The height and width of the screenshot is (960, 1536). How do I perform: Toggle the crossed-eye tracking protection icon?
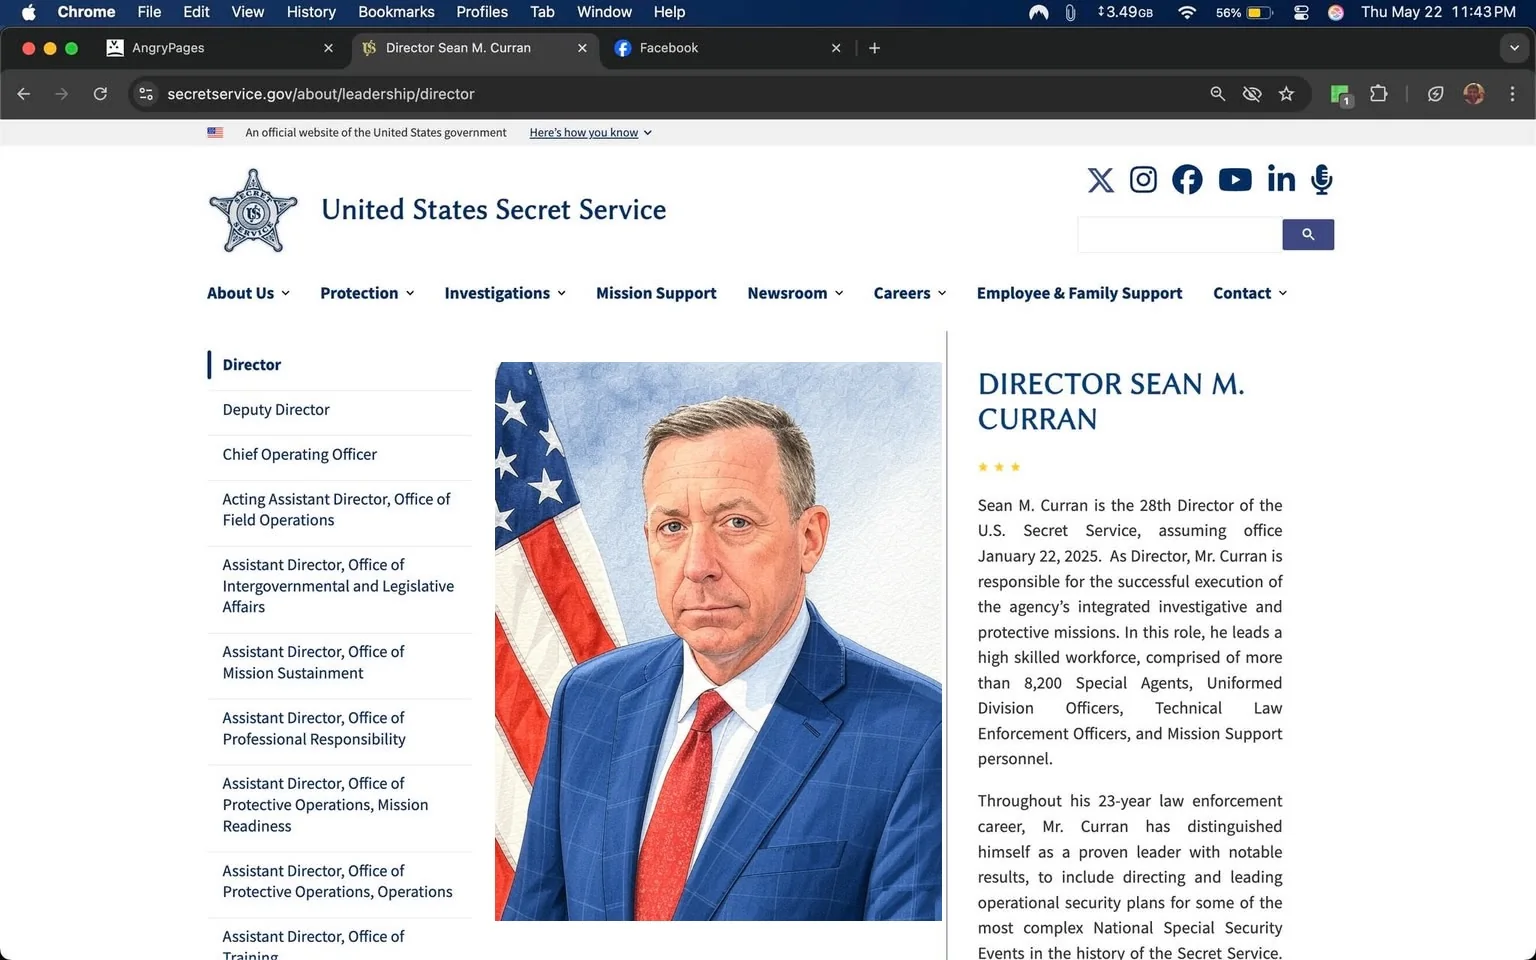pyautogui.click(x=1252, y=94)
